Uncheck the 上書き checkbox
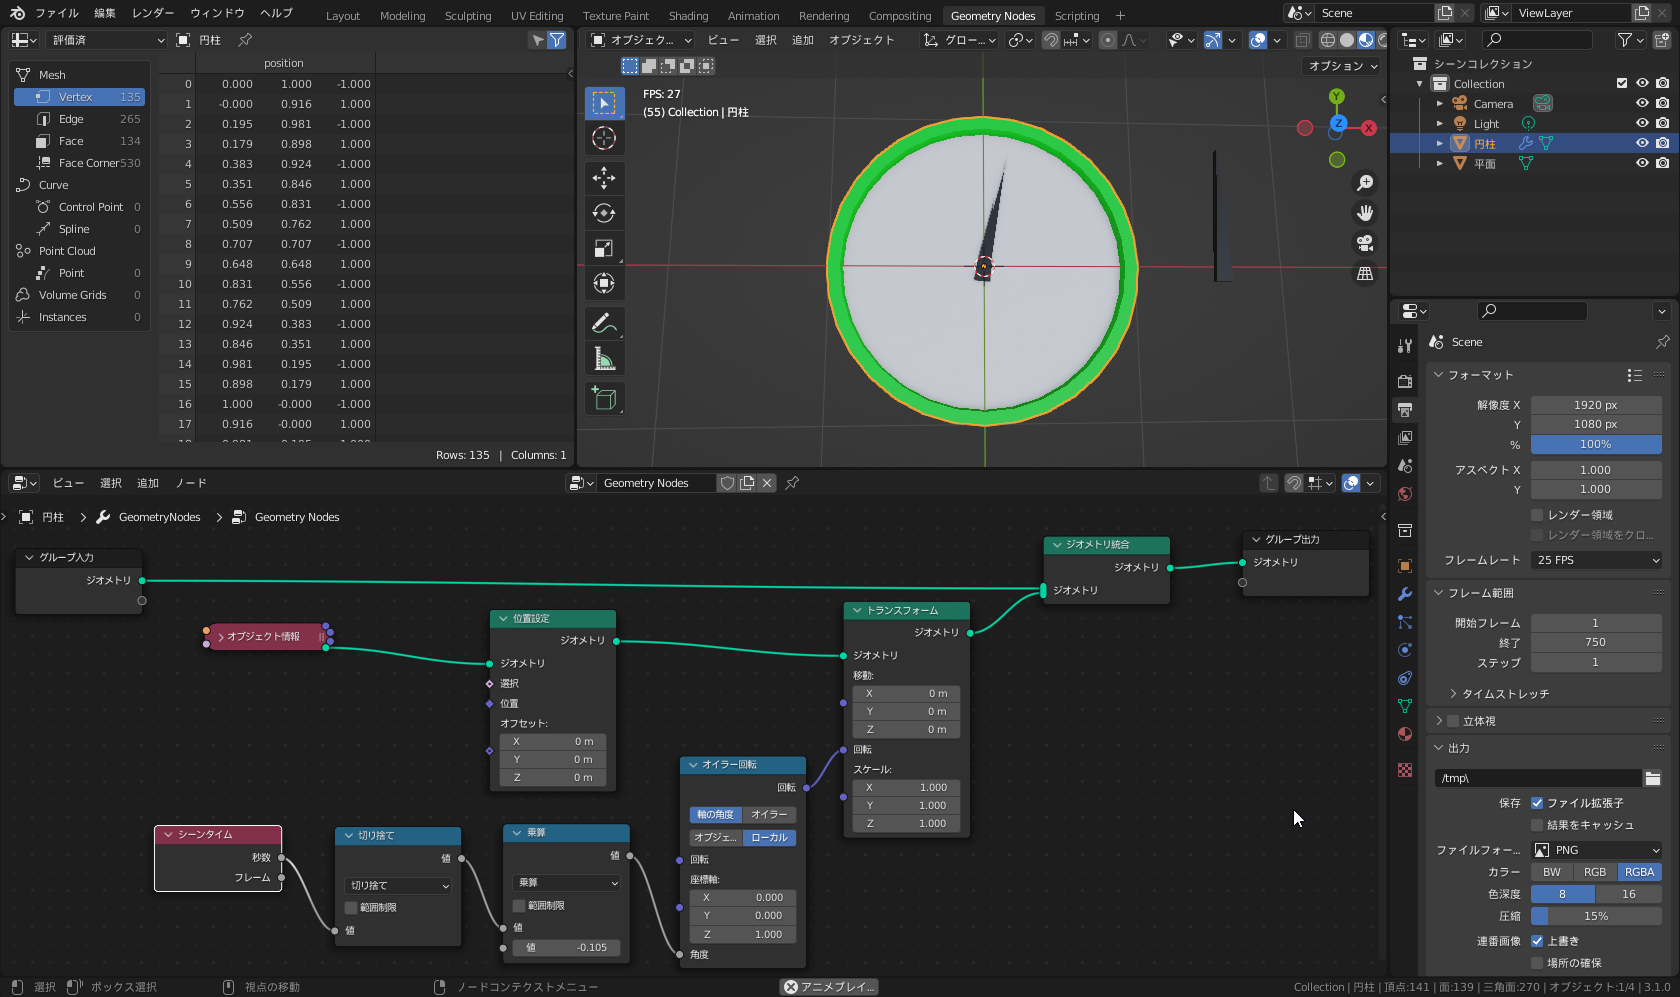 (x=1537, y=941)
